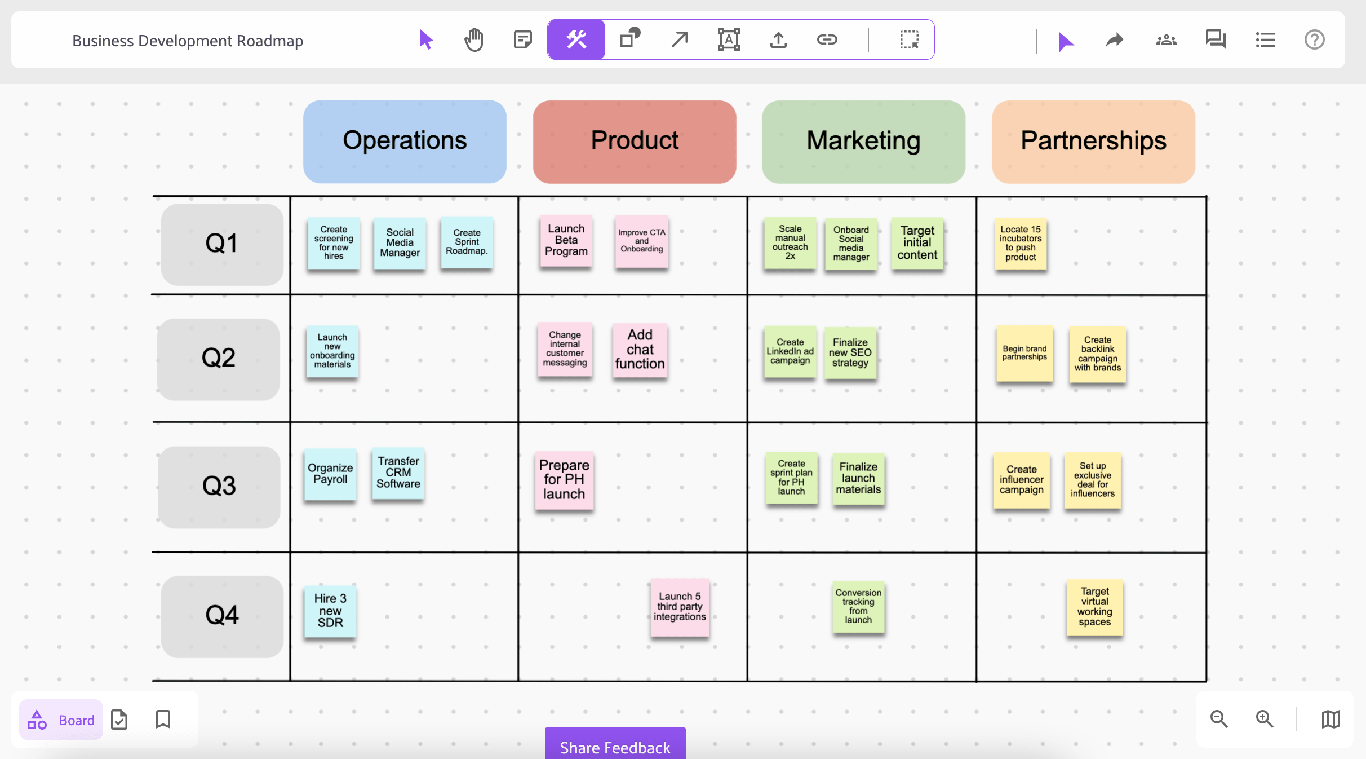
Task: Insert a link using the link tool
Action: tap(827, 39)
